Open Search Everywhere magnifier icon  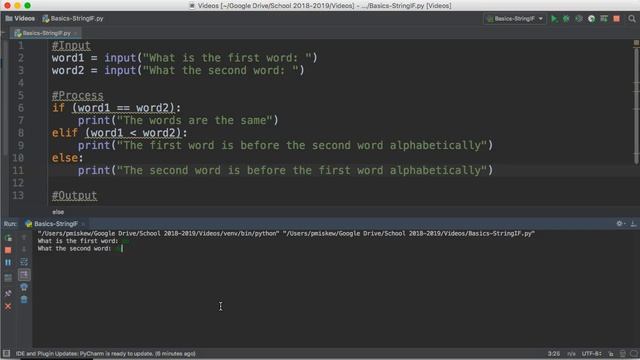[632, 19]
